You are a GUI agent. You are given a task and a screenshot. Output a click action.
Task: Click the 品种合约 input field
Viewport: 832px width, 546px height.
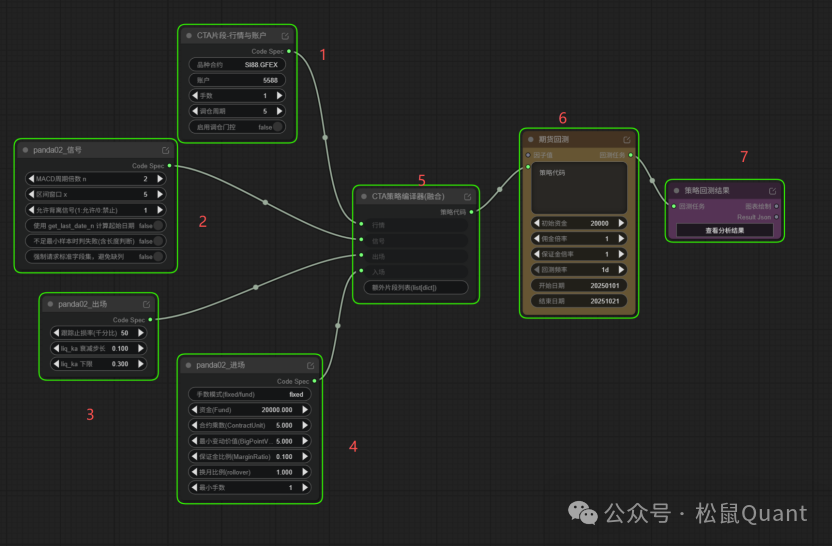coord(237,64)
